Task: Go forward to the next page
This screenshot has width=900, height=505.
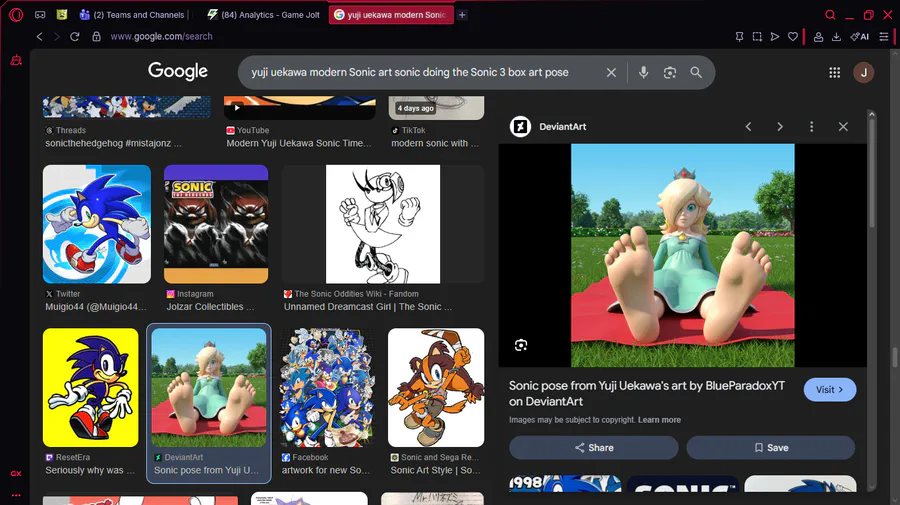Action: pyautogui.click(x=57, y=37)
